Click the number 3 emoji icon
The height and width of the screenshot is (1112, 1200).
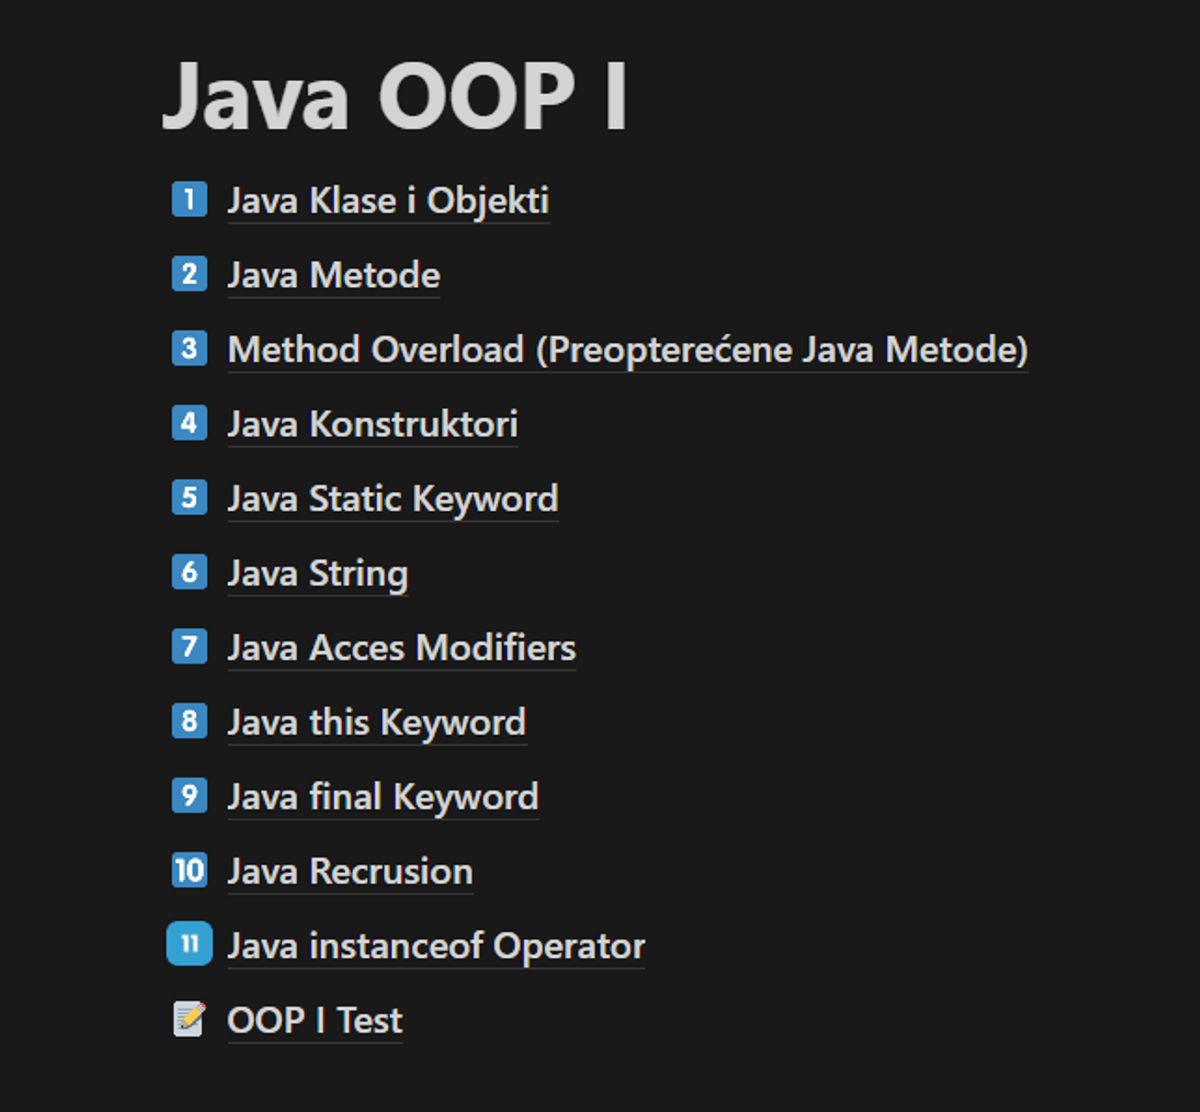[189, 349]
